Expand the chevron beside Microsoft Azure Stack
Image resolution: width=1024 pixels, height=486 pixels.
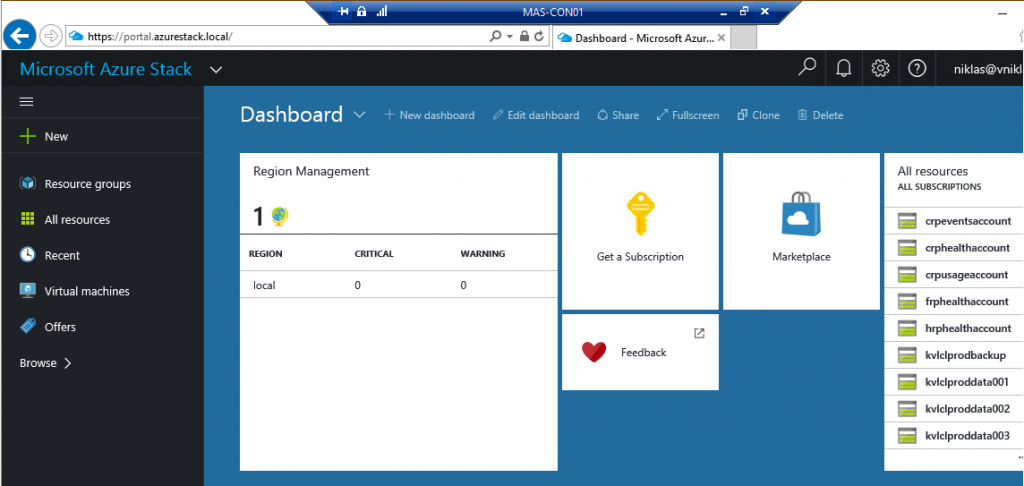216,69
